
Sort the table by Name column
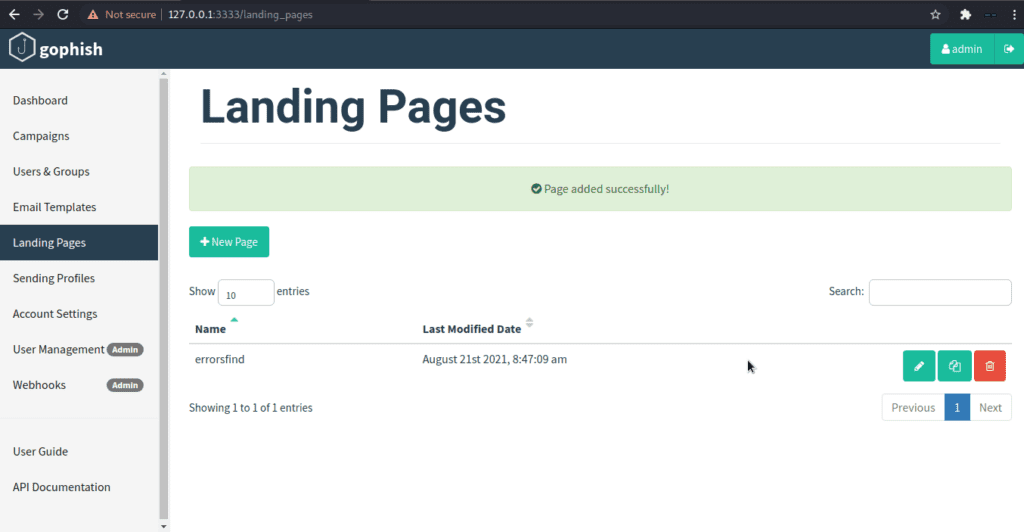(211, 329)
